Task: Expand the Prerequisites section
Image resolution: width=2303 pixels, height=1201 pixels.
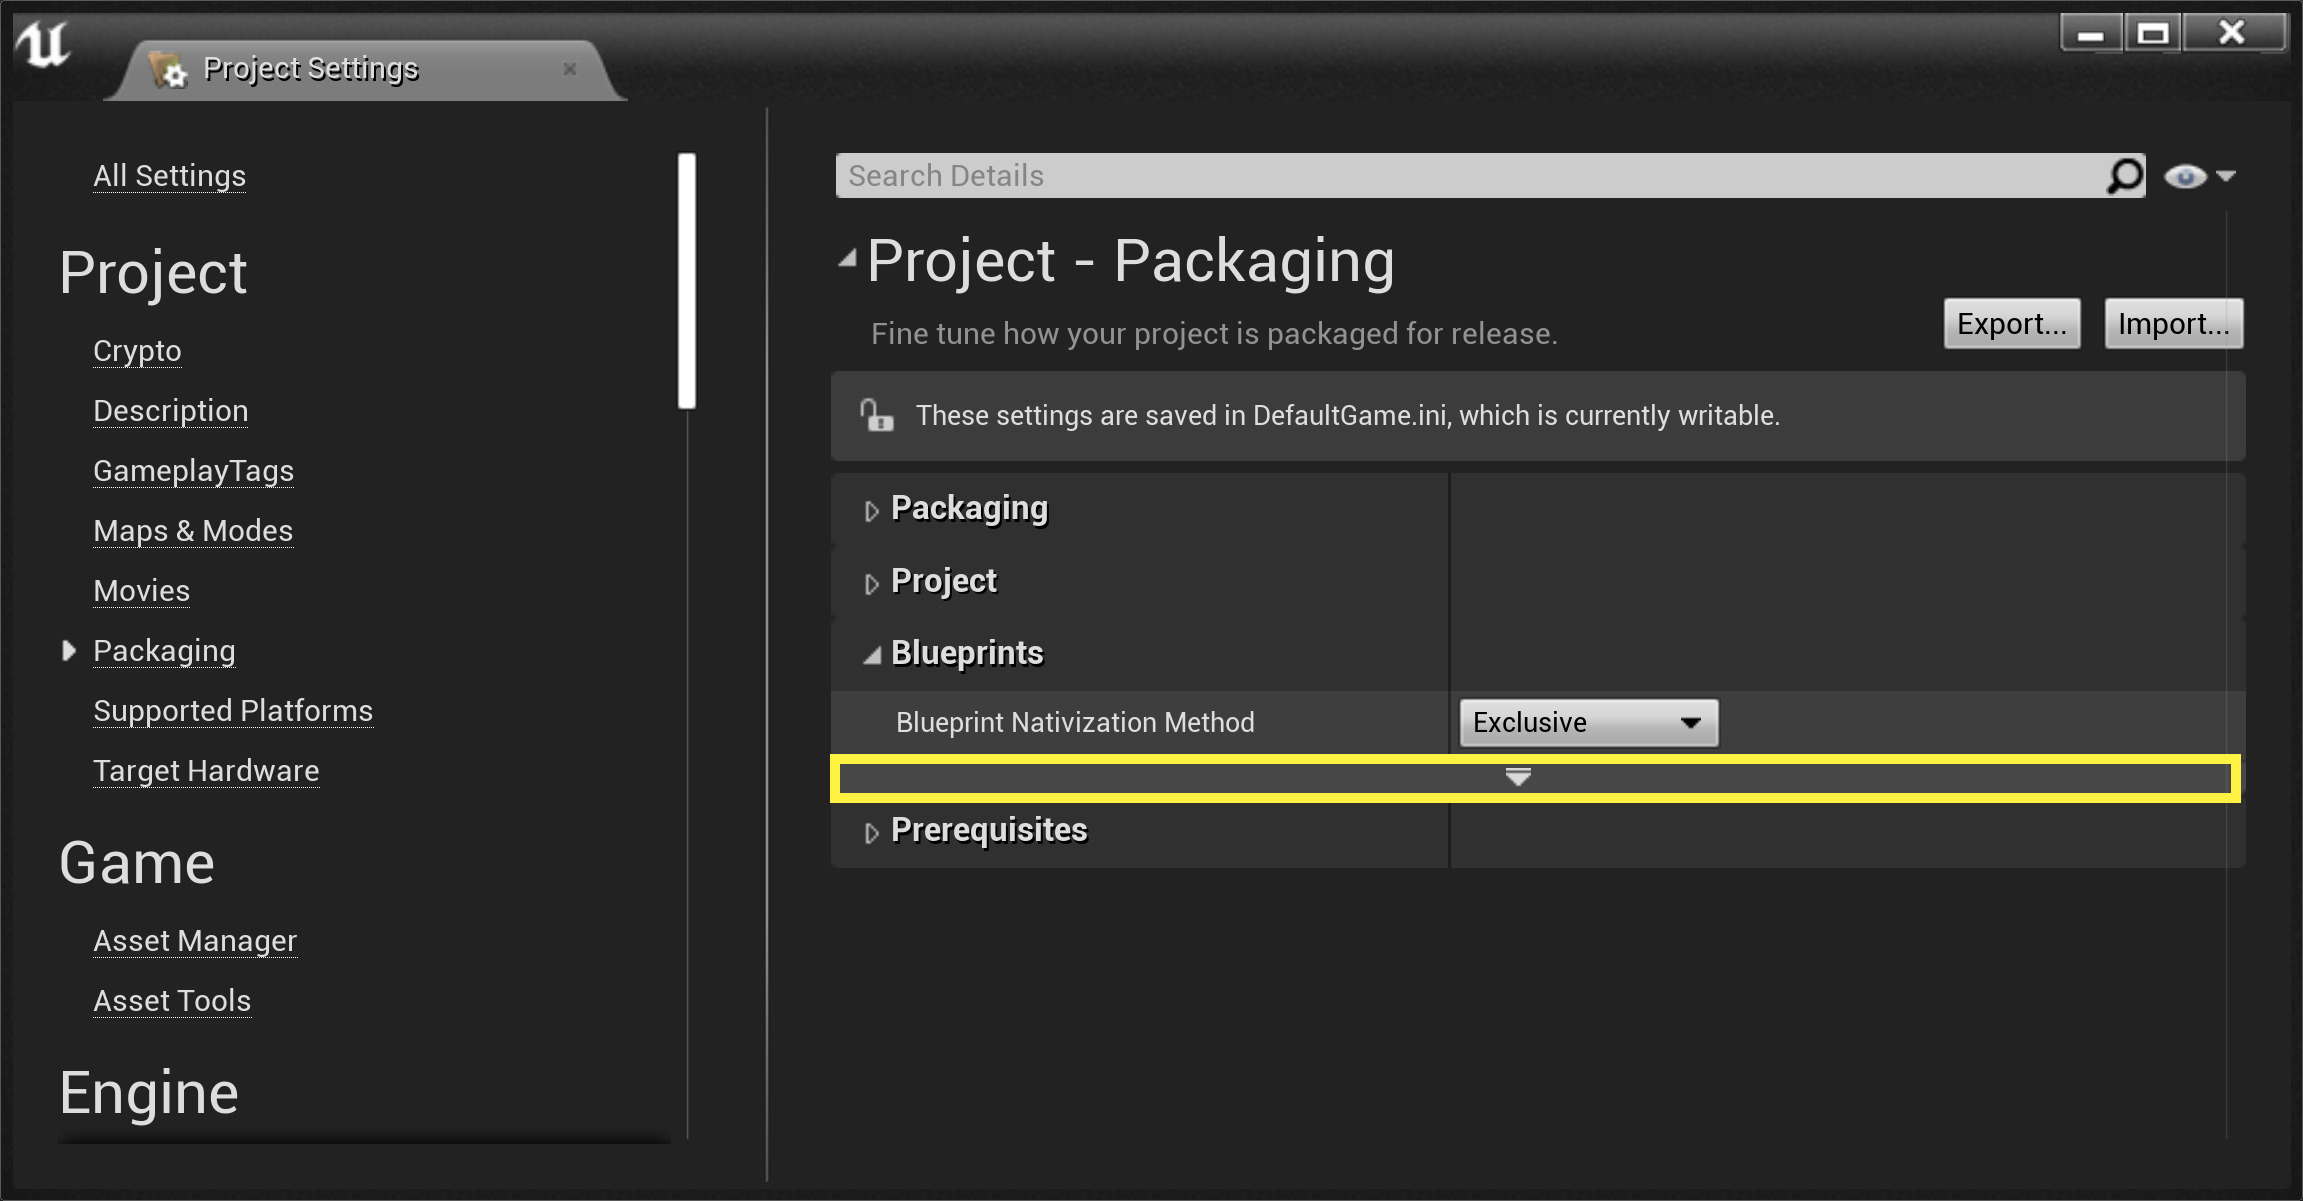Action: click(x=871, y=832)
